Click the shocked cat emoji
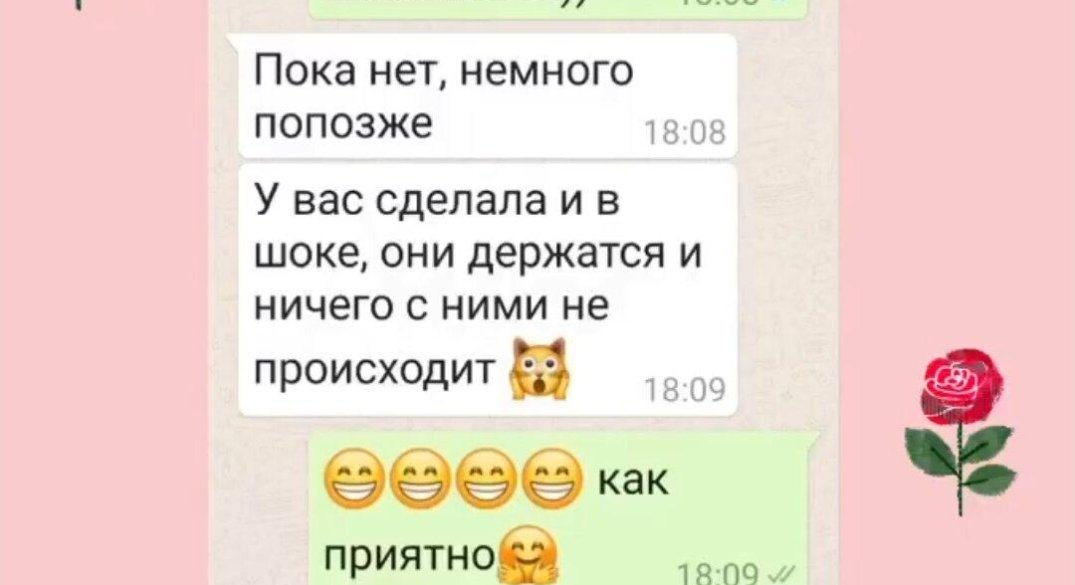The width and height of the screenshot is (1075, 585). (540, 368)
